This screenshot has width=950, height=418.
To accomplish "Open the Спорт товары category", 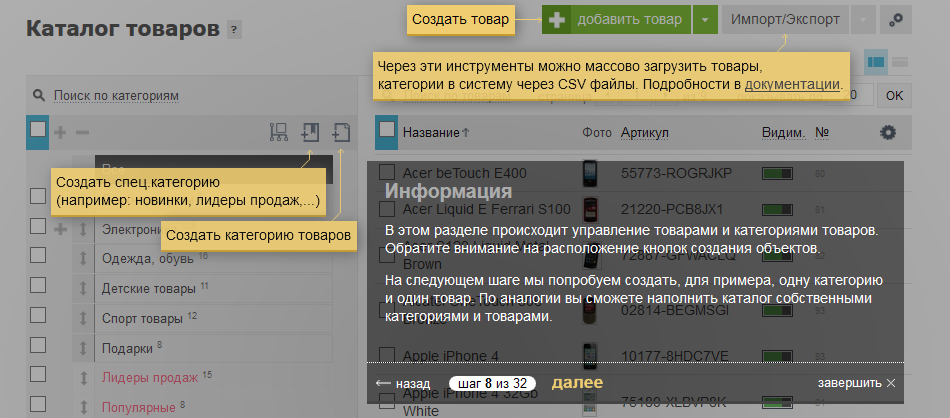I will [142, 318].
